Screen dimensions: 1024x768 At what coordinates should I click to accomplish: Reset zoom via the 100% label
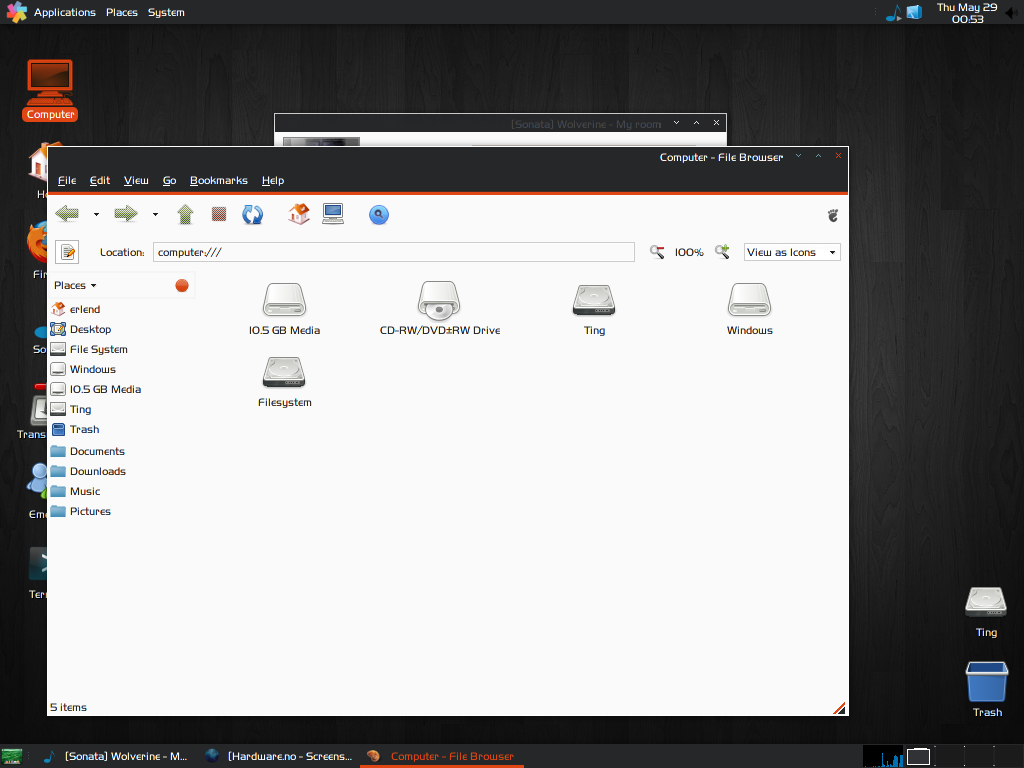click(689, 252)
